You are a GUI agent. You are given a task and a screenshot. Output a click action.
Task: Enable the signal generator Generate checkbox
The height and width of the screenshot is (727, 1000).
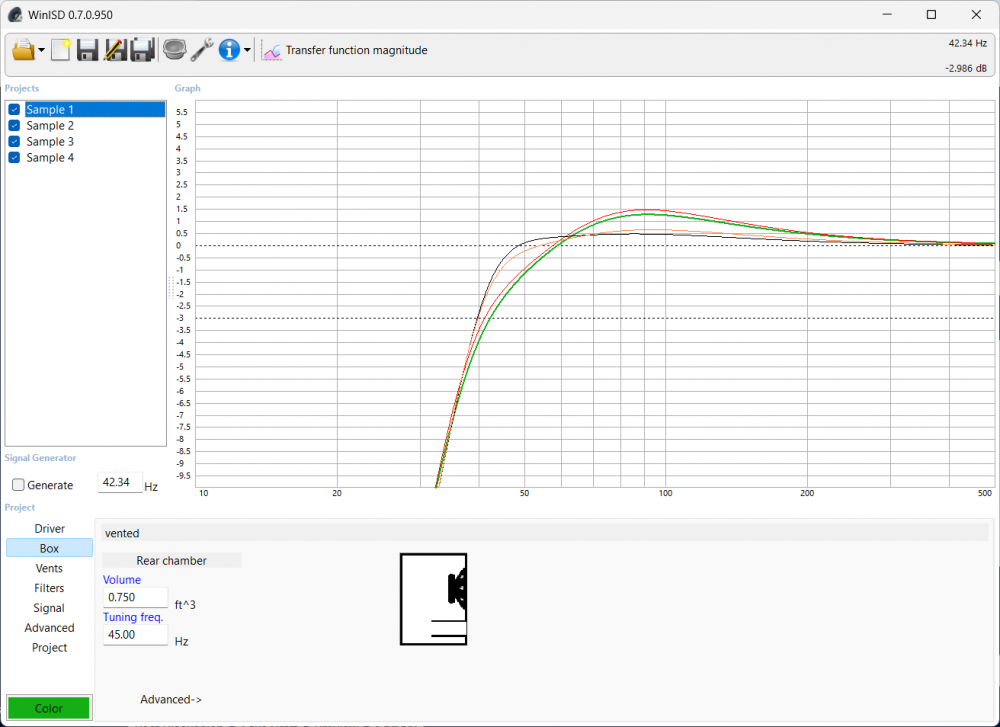(18, 485)
